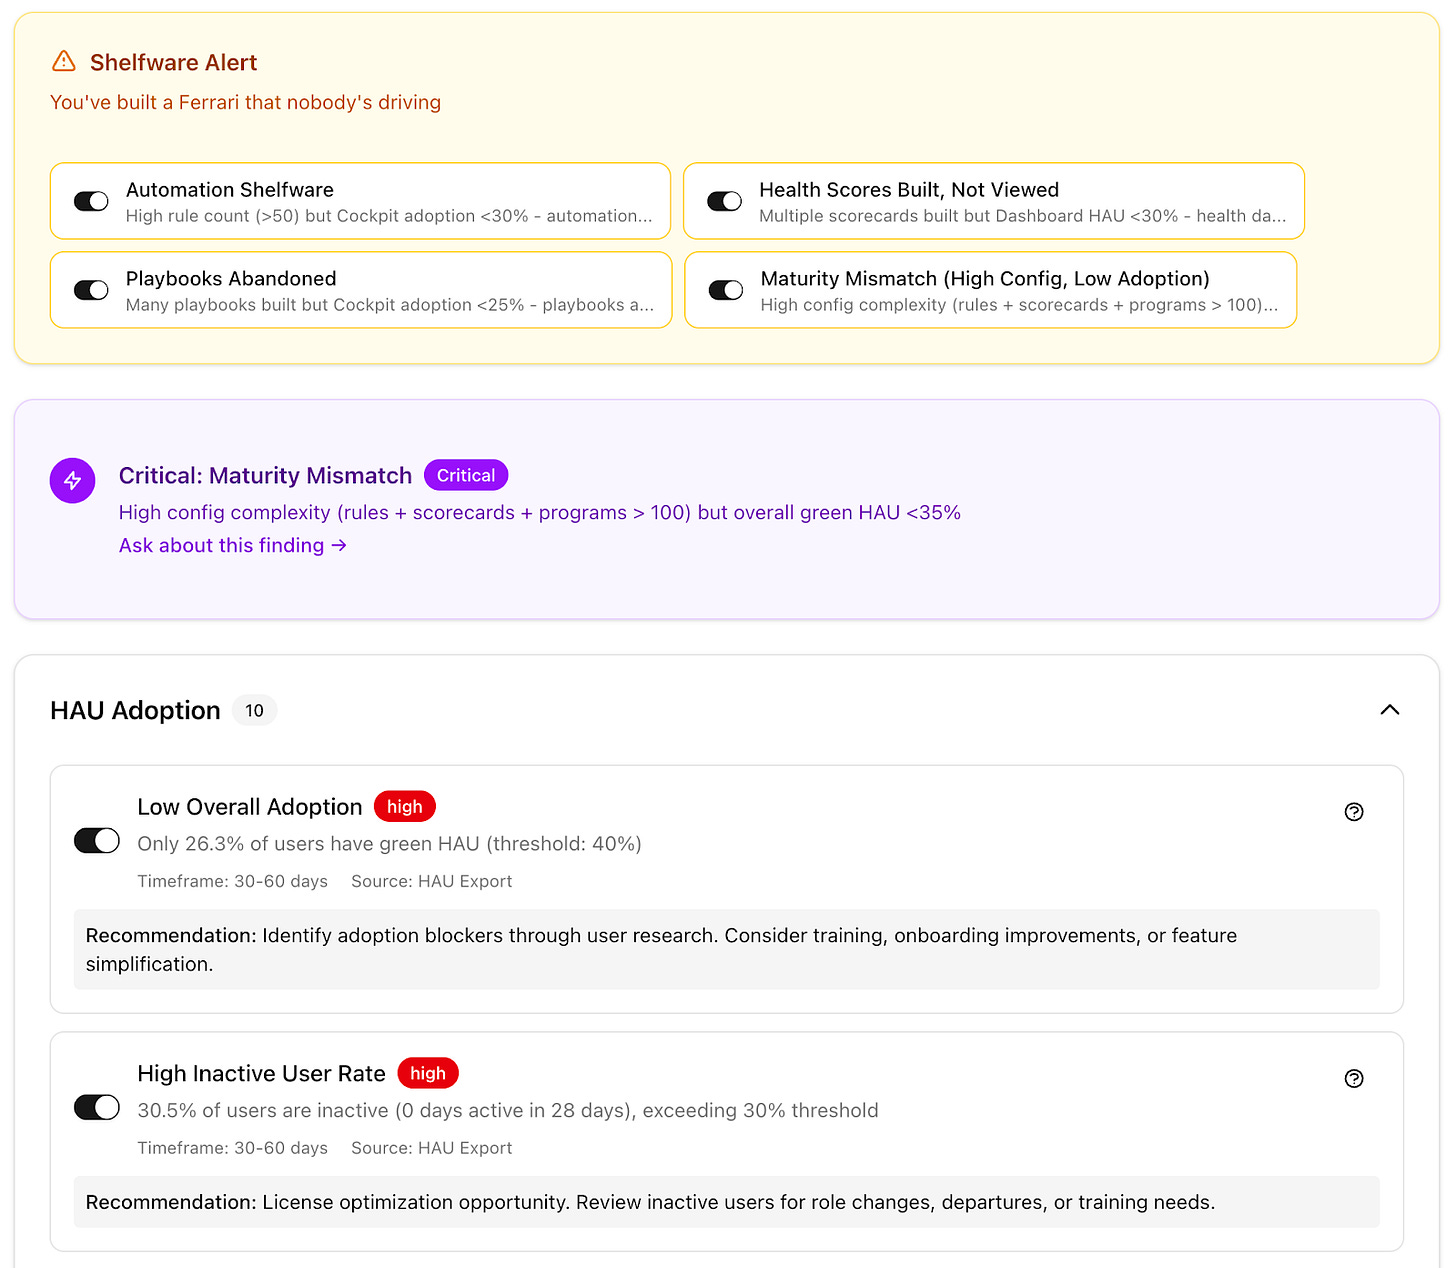Select the text You've built a Ferrari that nobody's driving
The height and width of the screenshot is (1268, 1456).
tap(245, 102)
